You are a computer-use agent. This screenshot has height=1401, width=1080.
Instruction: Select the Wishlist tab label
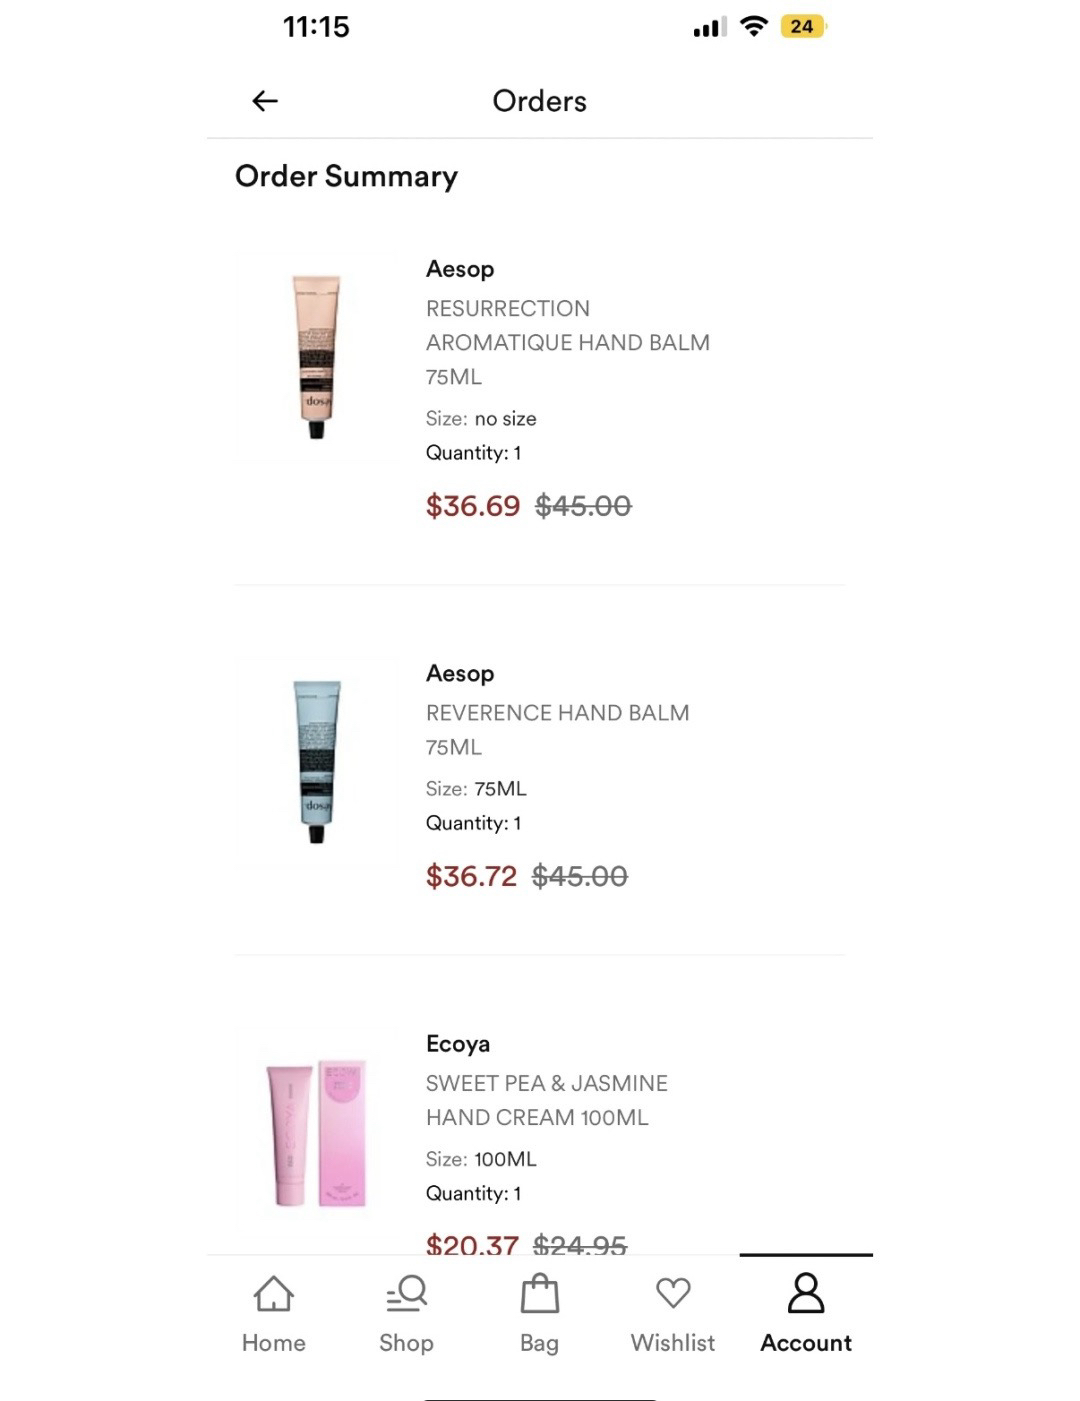pos(673,1343)
